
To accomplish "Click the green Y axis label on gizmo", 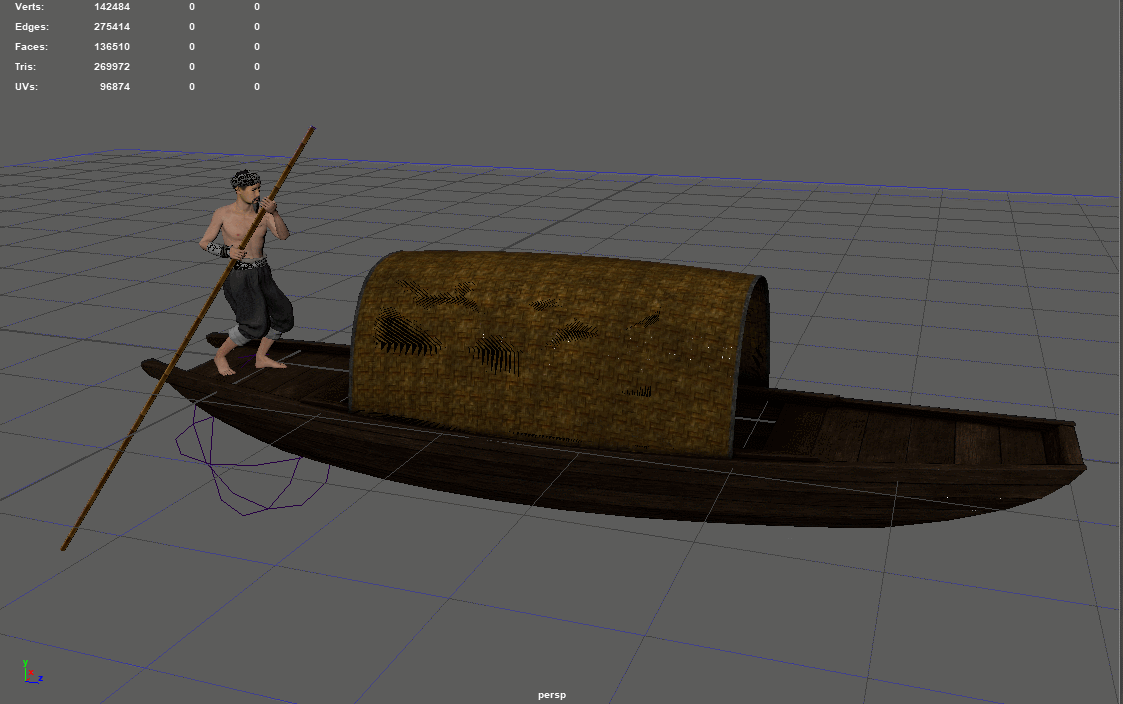I will click(25, 663).
